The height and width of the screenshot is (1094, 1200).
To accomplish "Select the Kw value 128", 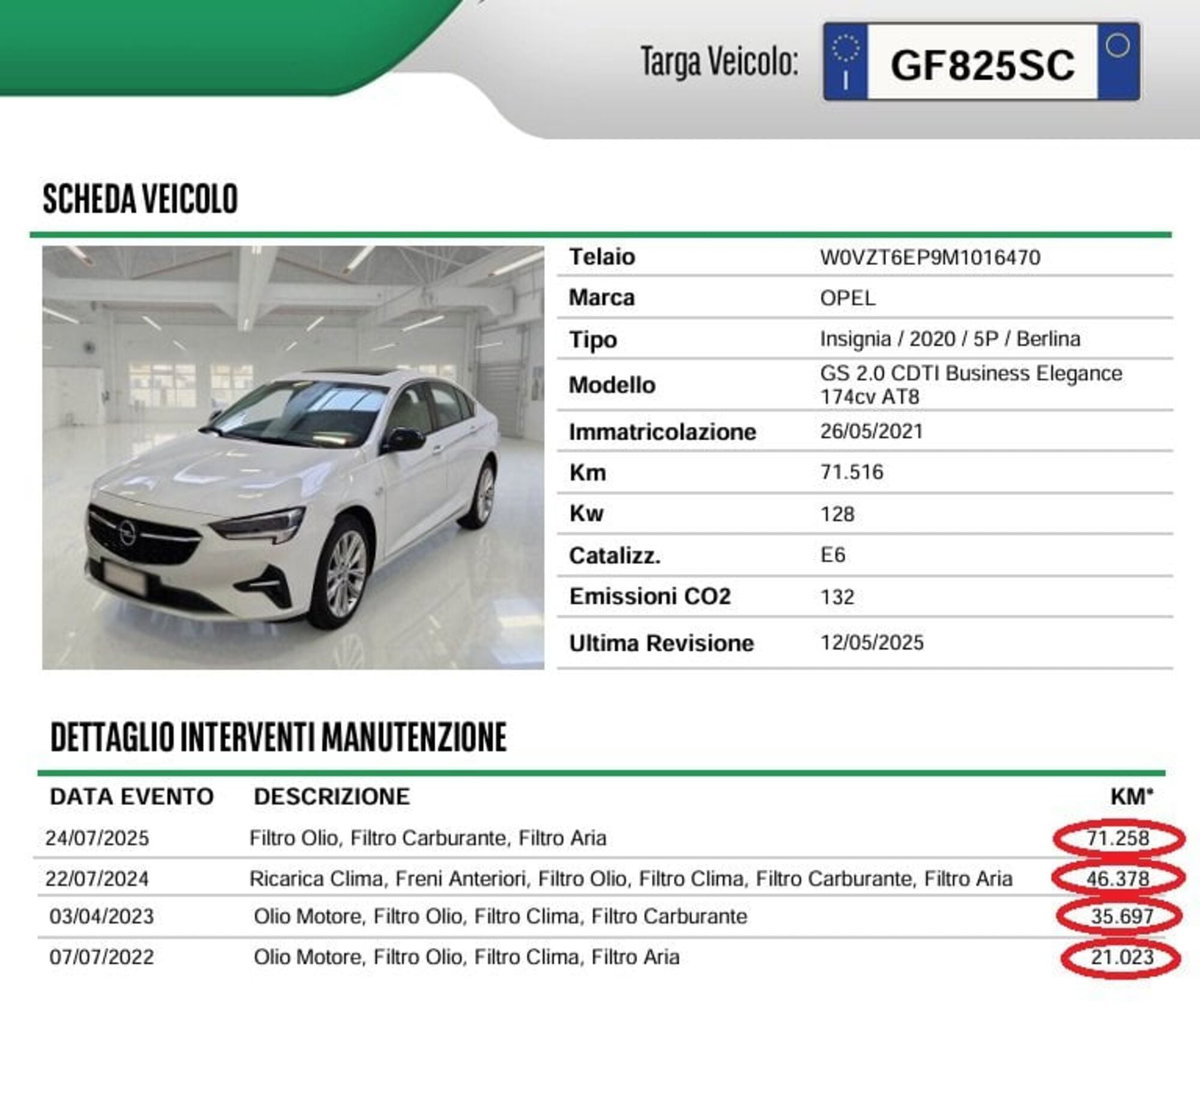I will pos(837,514).
